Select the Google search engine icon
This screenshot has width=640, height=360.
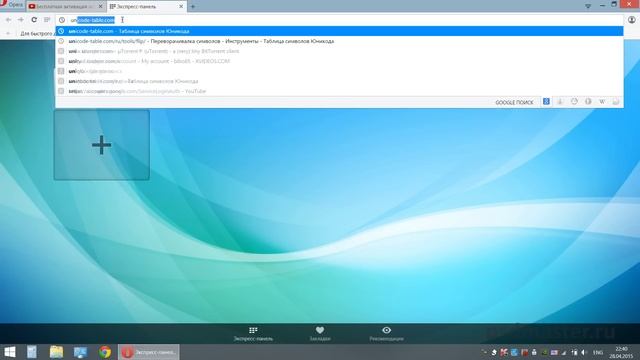point(546,102)
